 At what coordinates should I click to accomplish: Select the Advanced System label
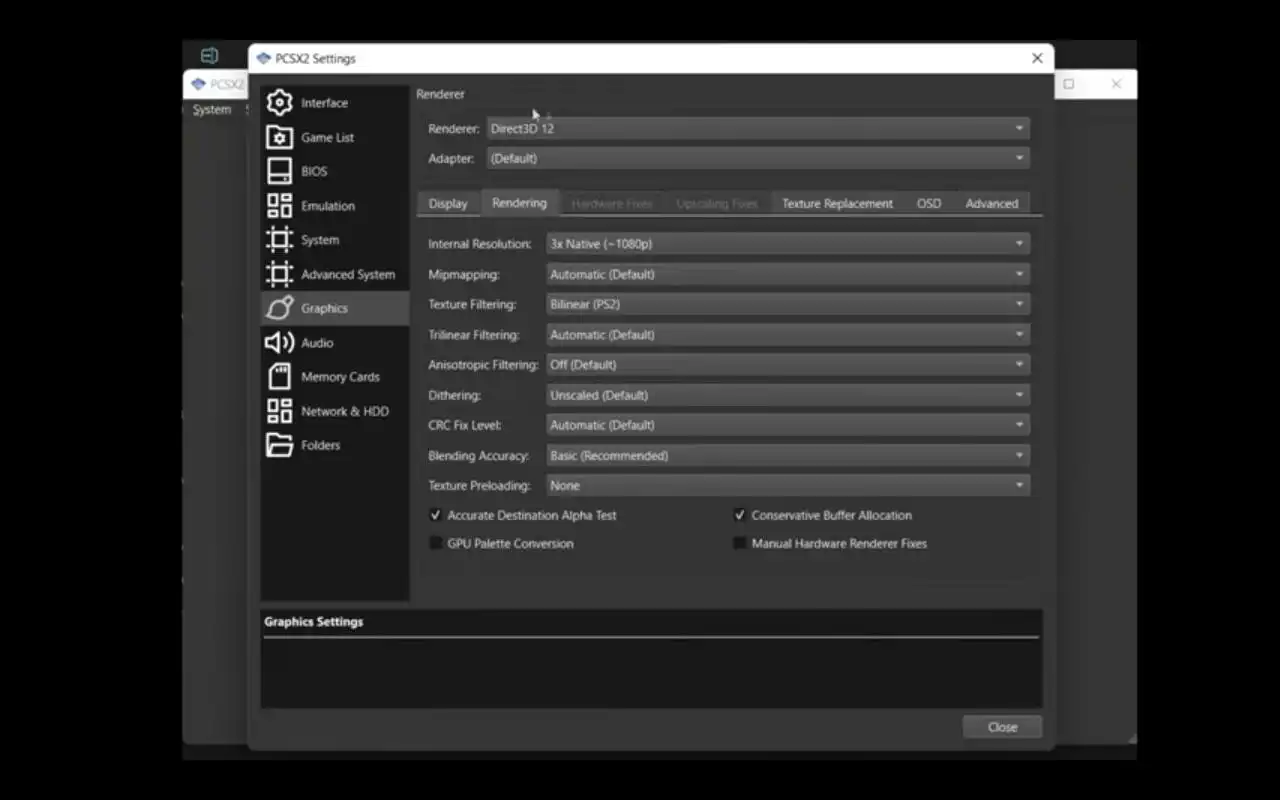[348, 274]
